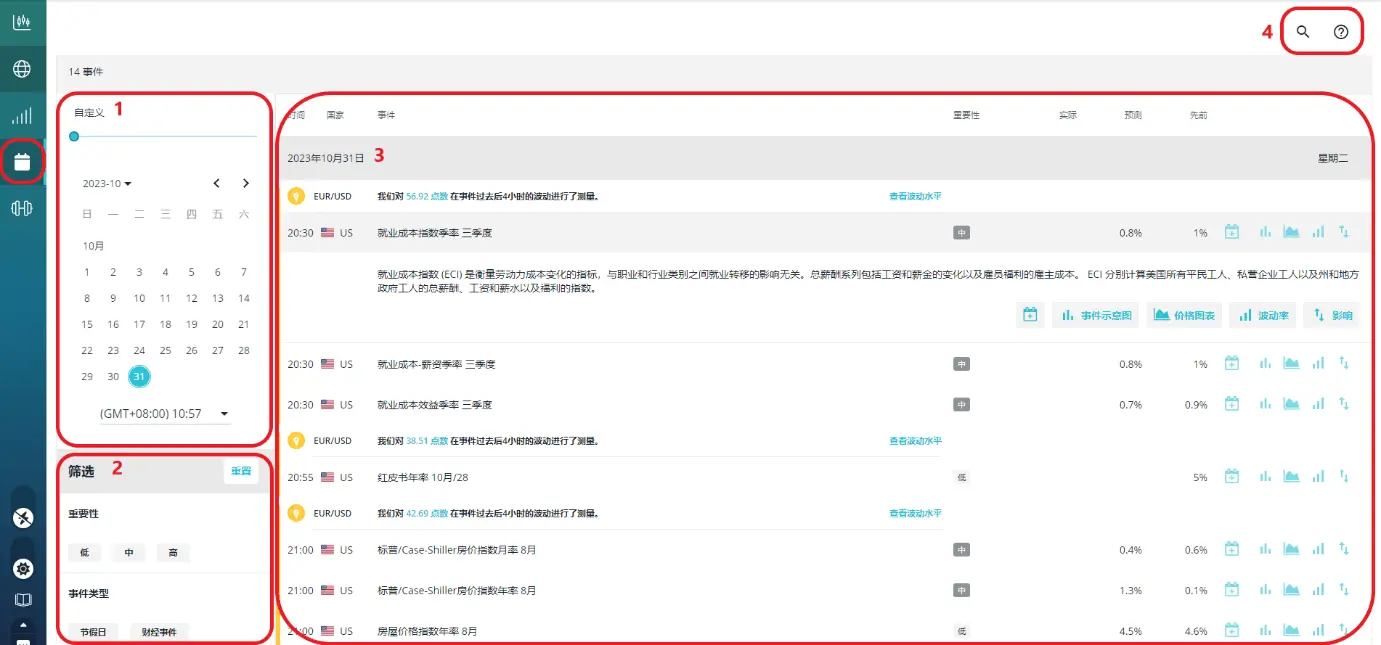
Task: Open the 2023-10 month dropdown
Action: [x=107, y=183]
